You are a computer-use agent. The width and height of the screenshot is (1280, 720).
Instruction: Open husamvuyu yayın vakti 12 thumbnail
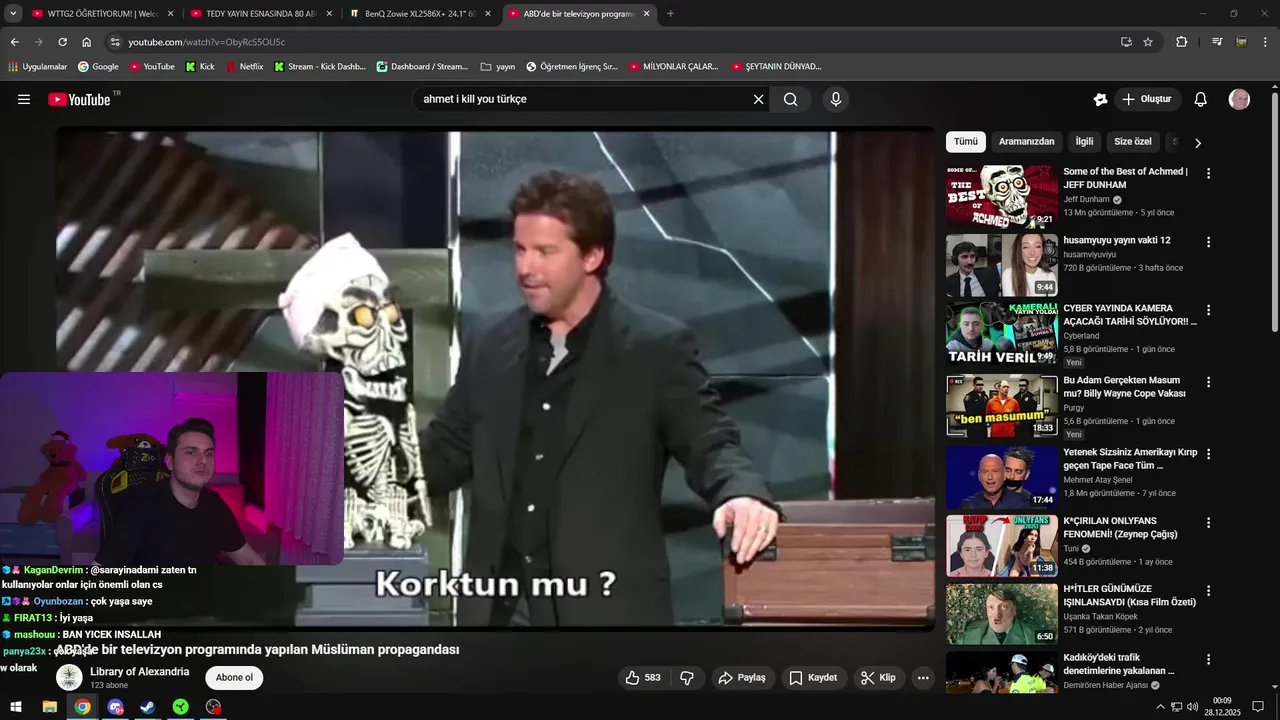click(1002, 265)
